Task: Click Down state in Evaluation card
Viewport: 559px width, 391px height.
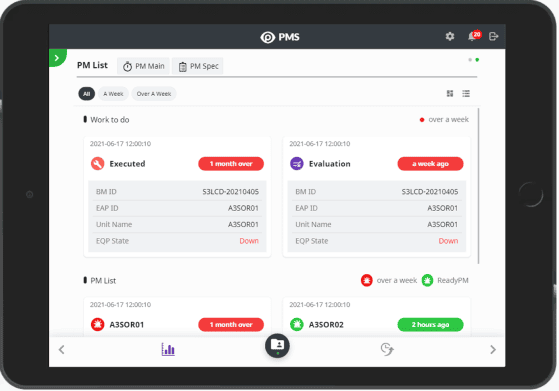Action: tap(448, 241)
